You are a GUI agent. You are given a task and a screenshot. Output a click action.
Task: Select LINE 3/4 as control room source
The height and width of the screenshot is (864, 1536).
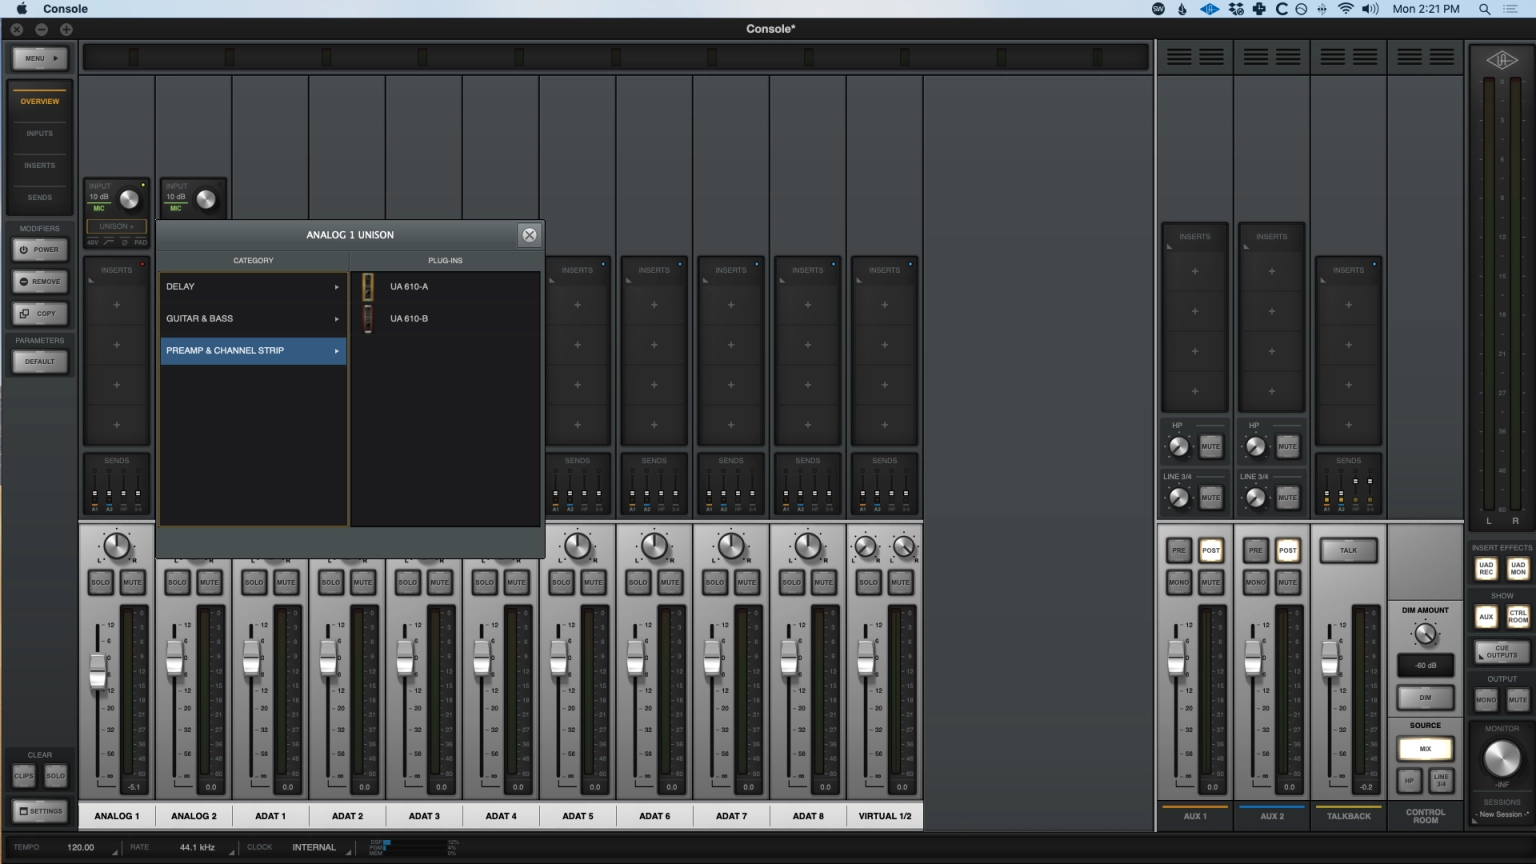coord(1441,780)
